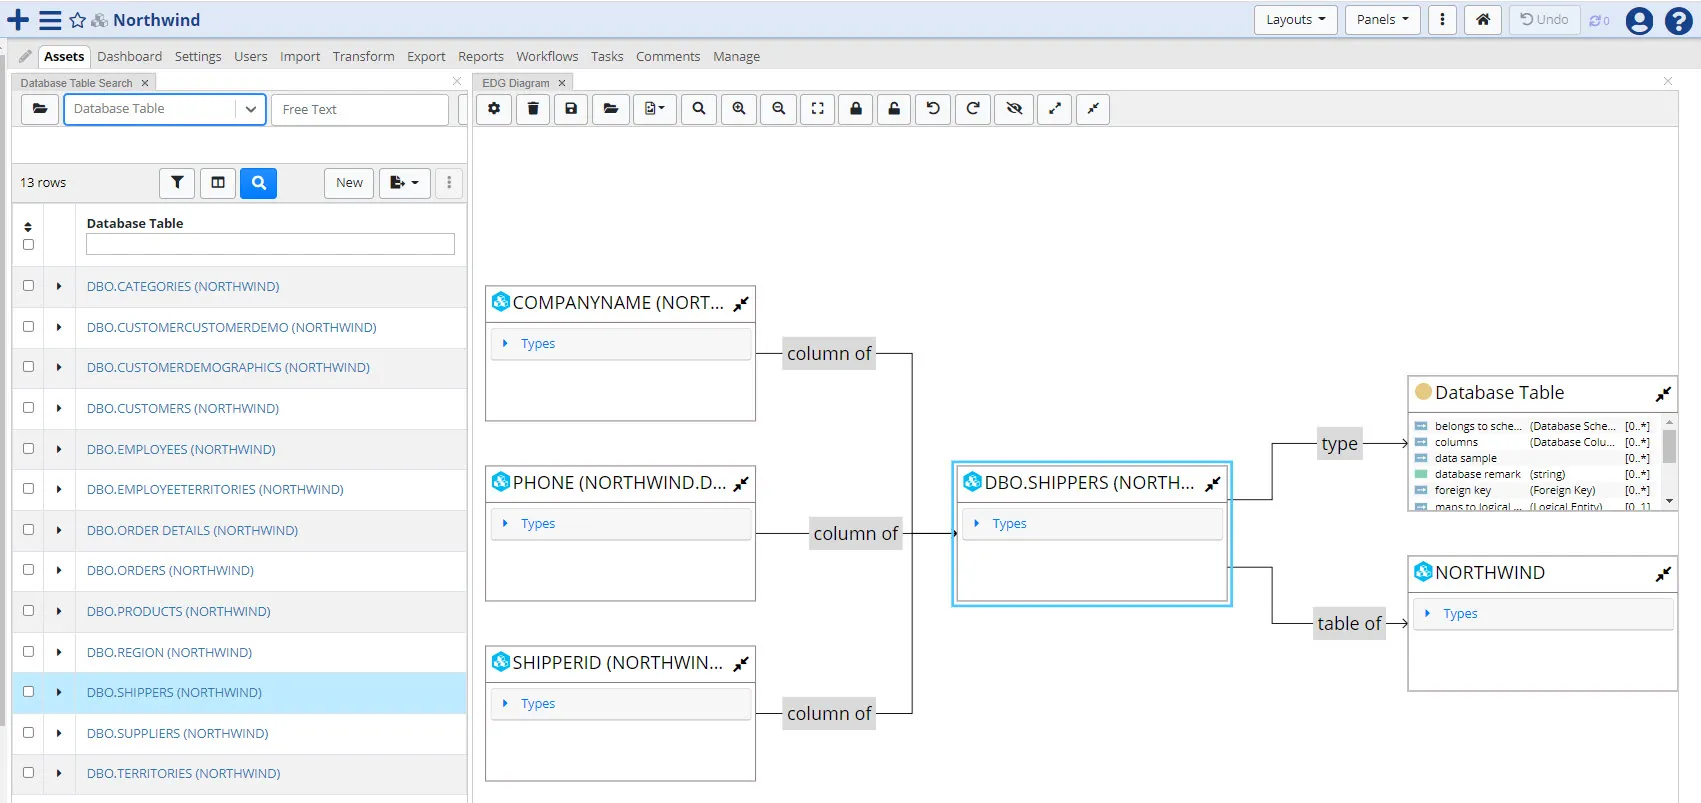Viewport: 1701px width, 803px height.
Task: Switch to the Dashboard tab
Action: 129,57
